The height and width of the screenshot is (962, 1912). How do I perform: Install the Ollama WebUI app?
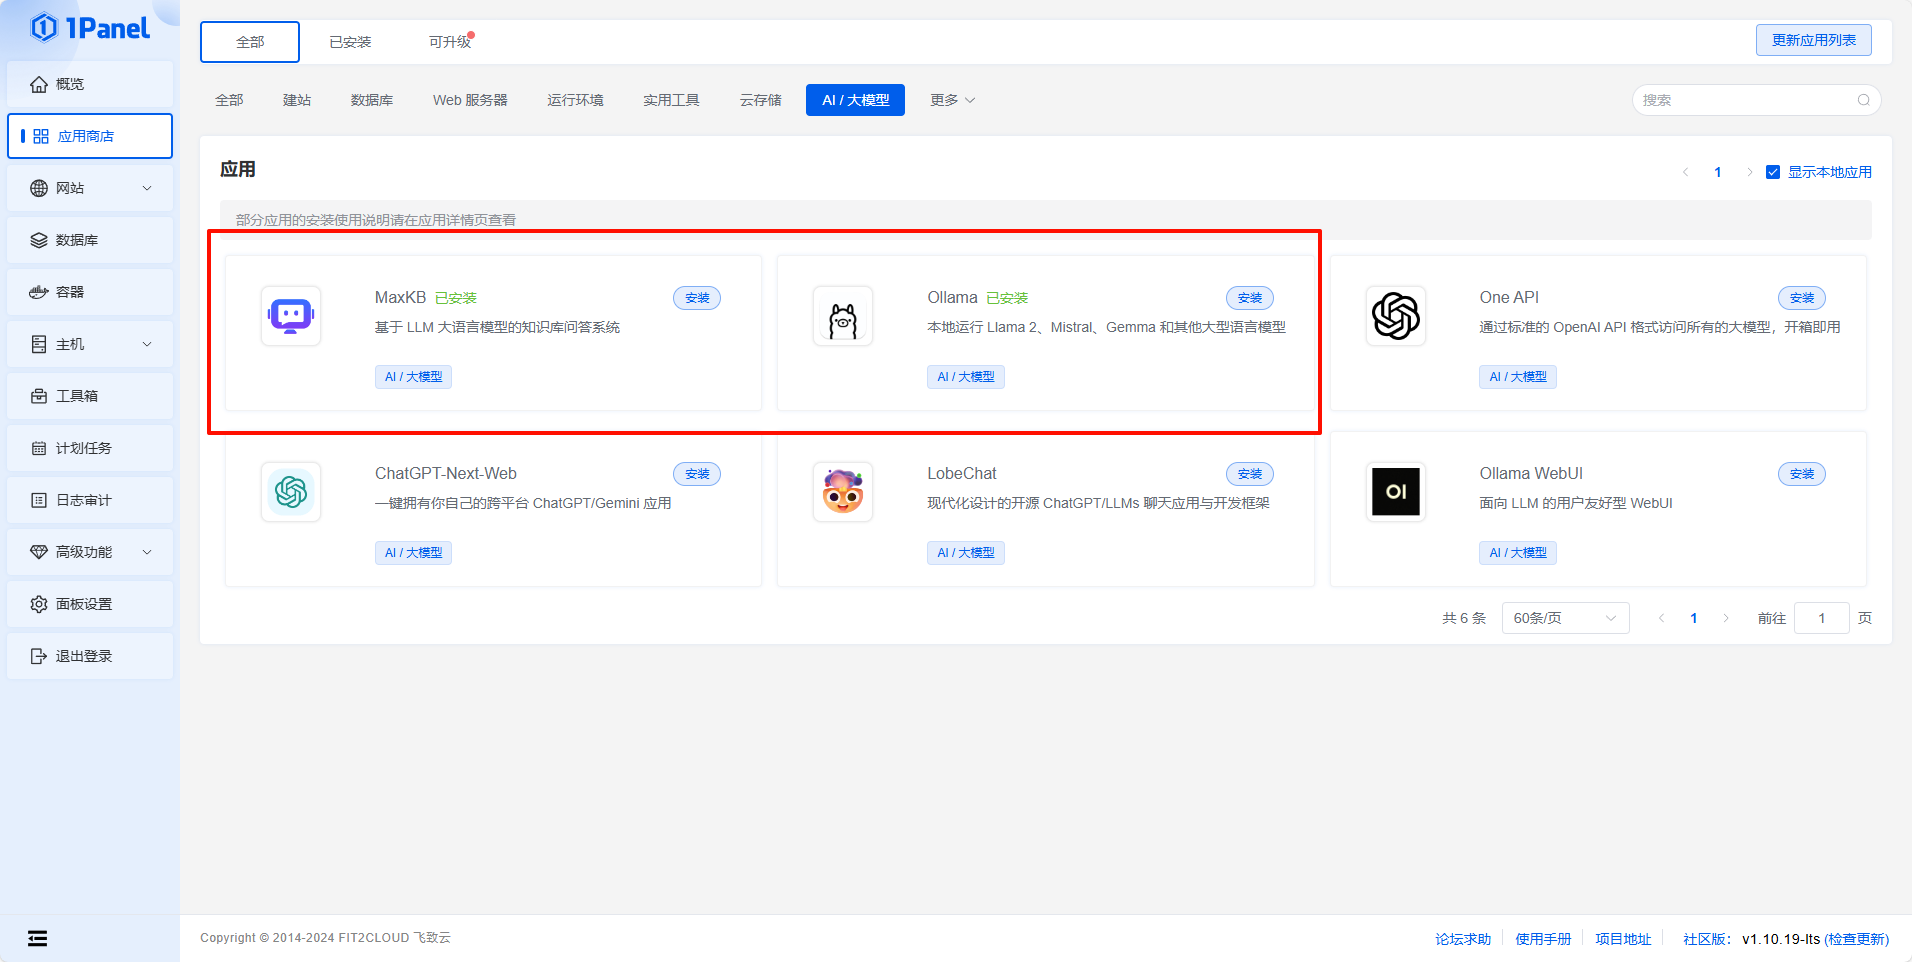[x=1802, y=474]
